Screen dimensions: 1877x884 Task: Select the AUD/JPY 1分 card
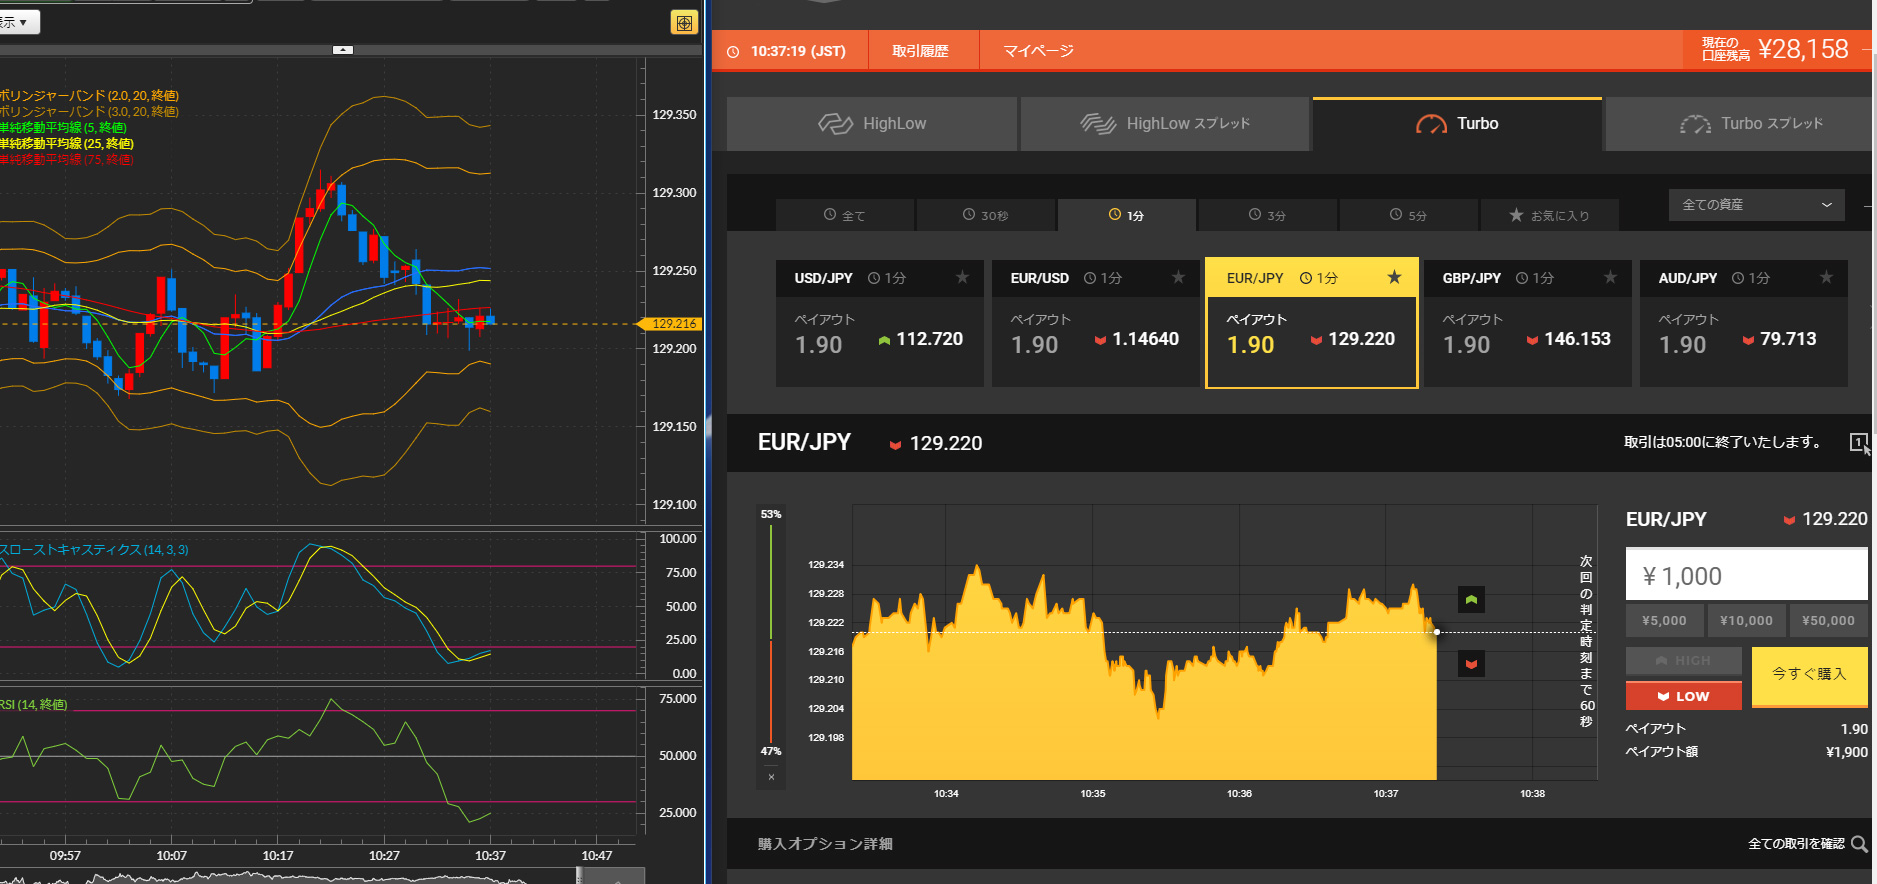click(x=1744, y=323)
